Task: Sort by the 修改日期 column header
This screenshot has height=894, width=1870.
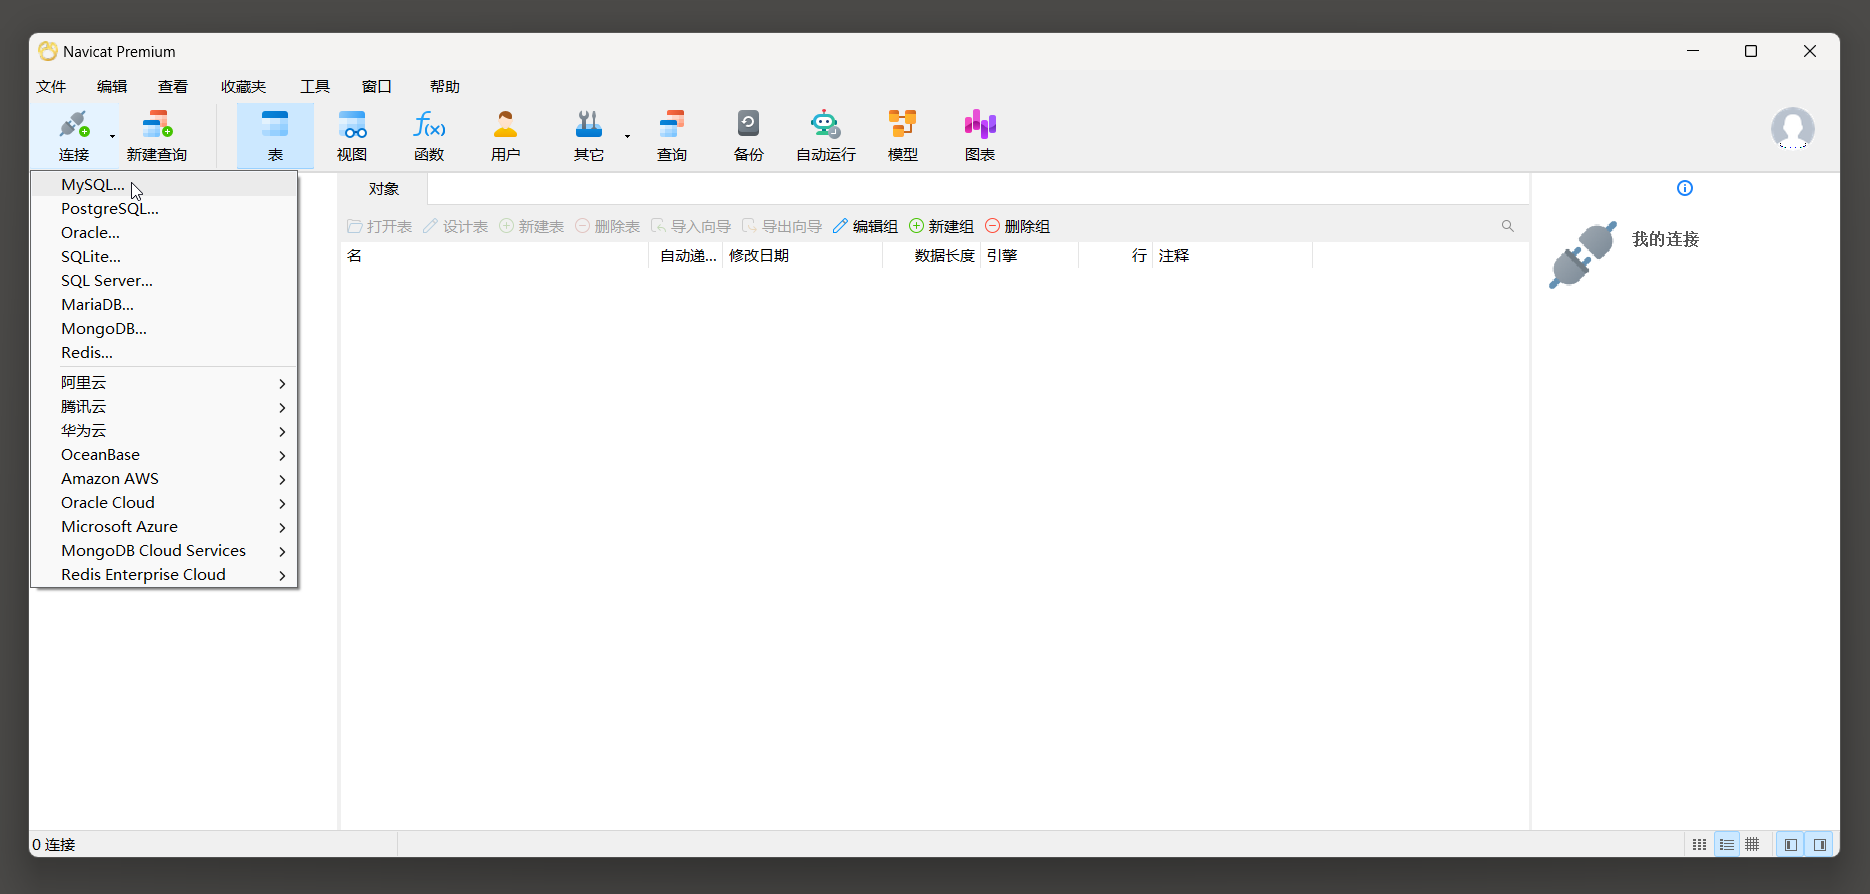Action: [x=803, y=256]
